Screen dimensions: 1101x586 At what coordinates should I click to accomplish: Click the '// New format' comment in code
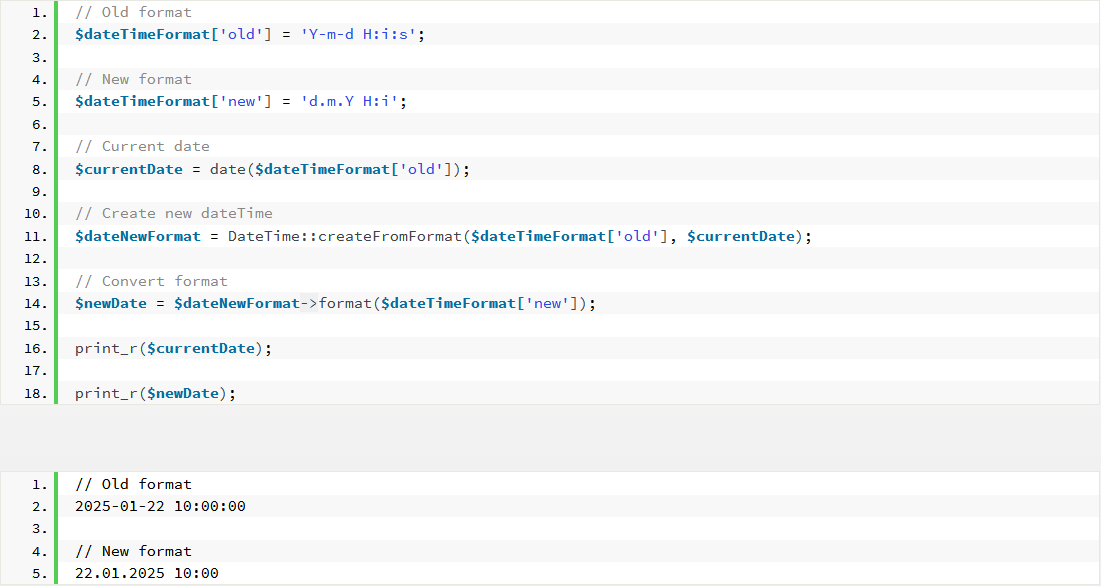(x=133, y=79)
